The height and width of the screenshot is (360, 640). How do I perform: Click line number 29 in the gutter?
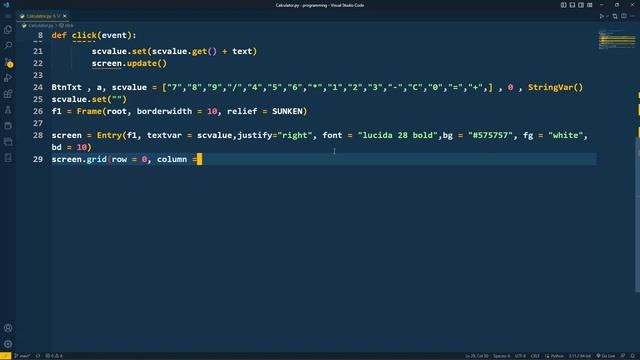click(x=38, y=159)
